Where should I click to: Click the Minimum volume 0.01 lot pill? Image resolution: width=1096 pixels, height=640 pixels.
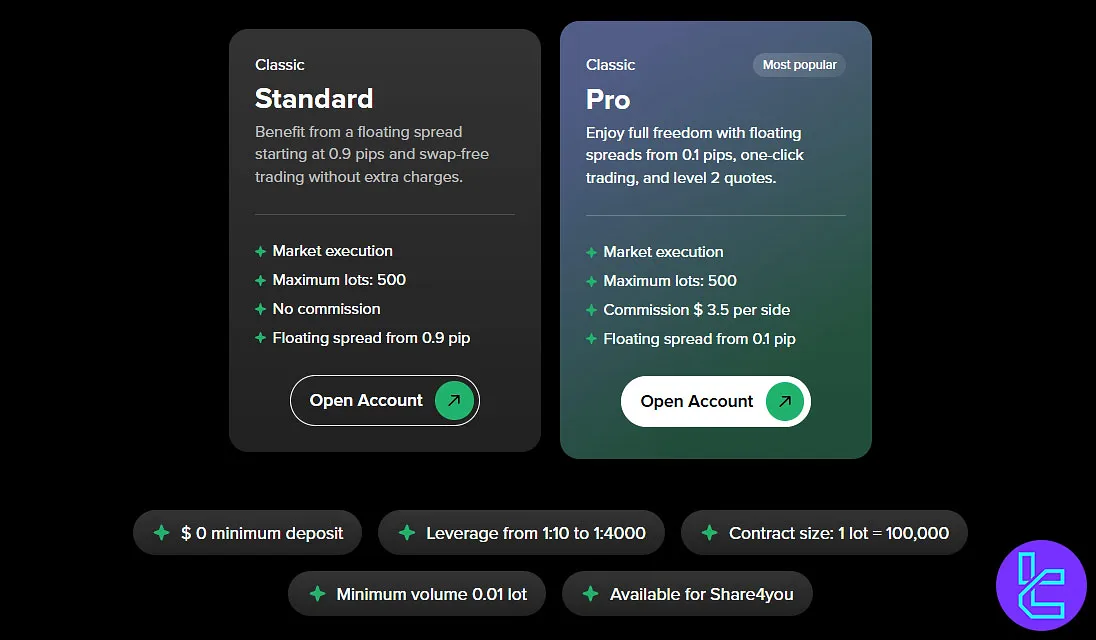pos(416,593)
